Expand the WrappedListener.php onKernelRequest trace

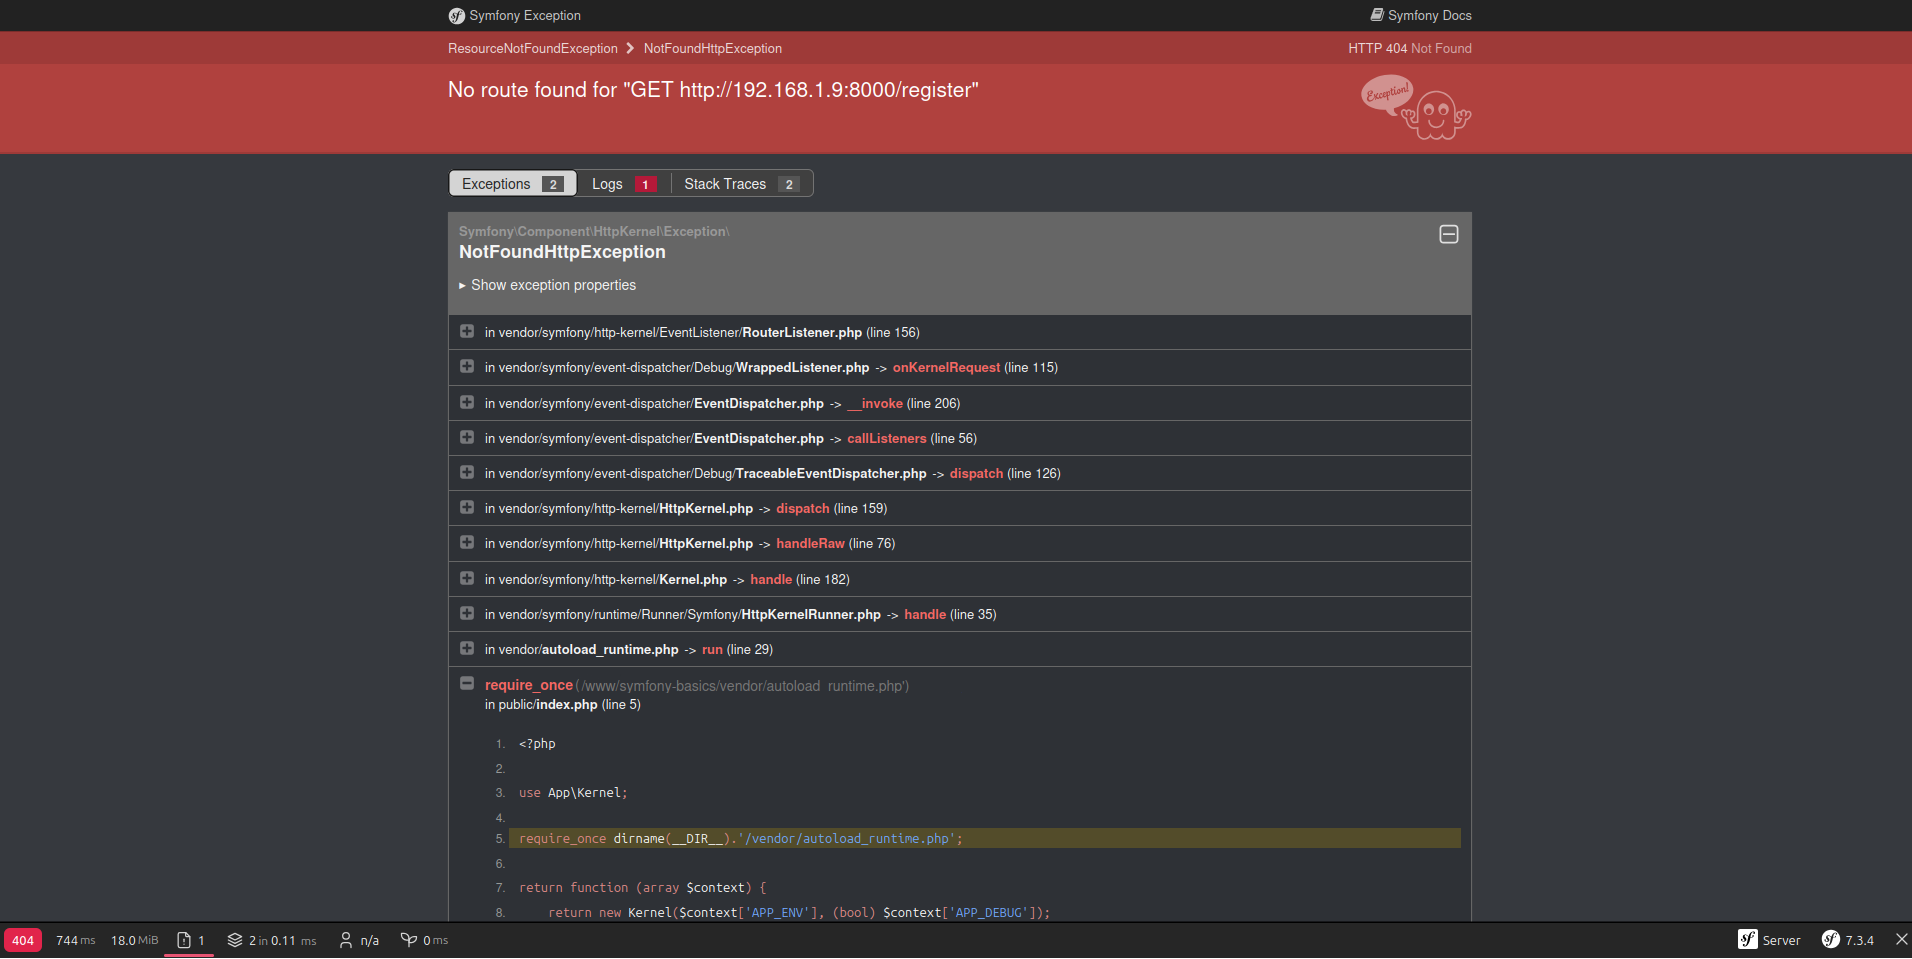pyautogui.click(x=467, y=367)
